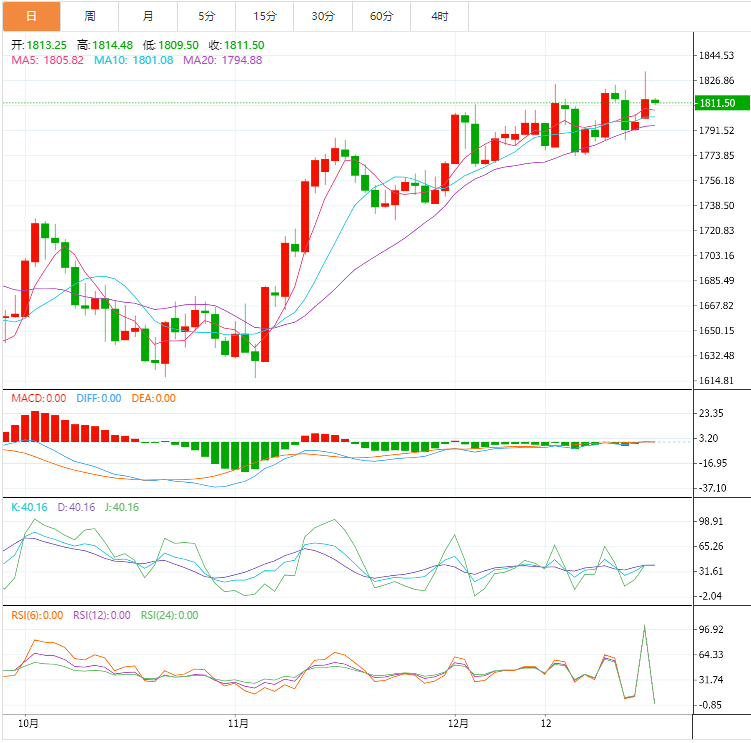This screenshot has width=751, height=743.
Task: Click the MA5 indicator label
Action: (x=47, y=60)
